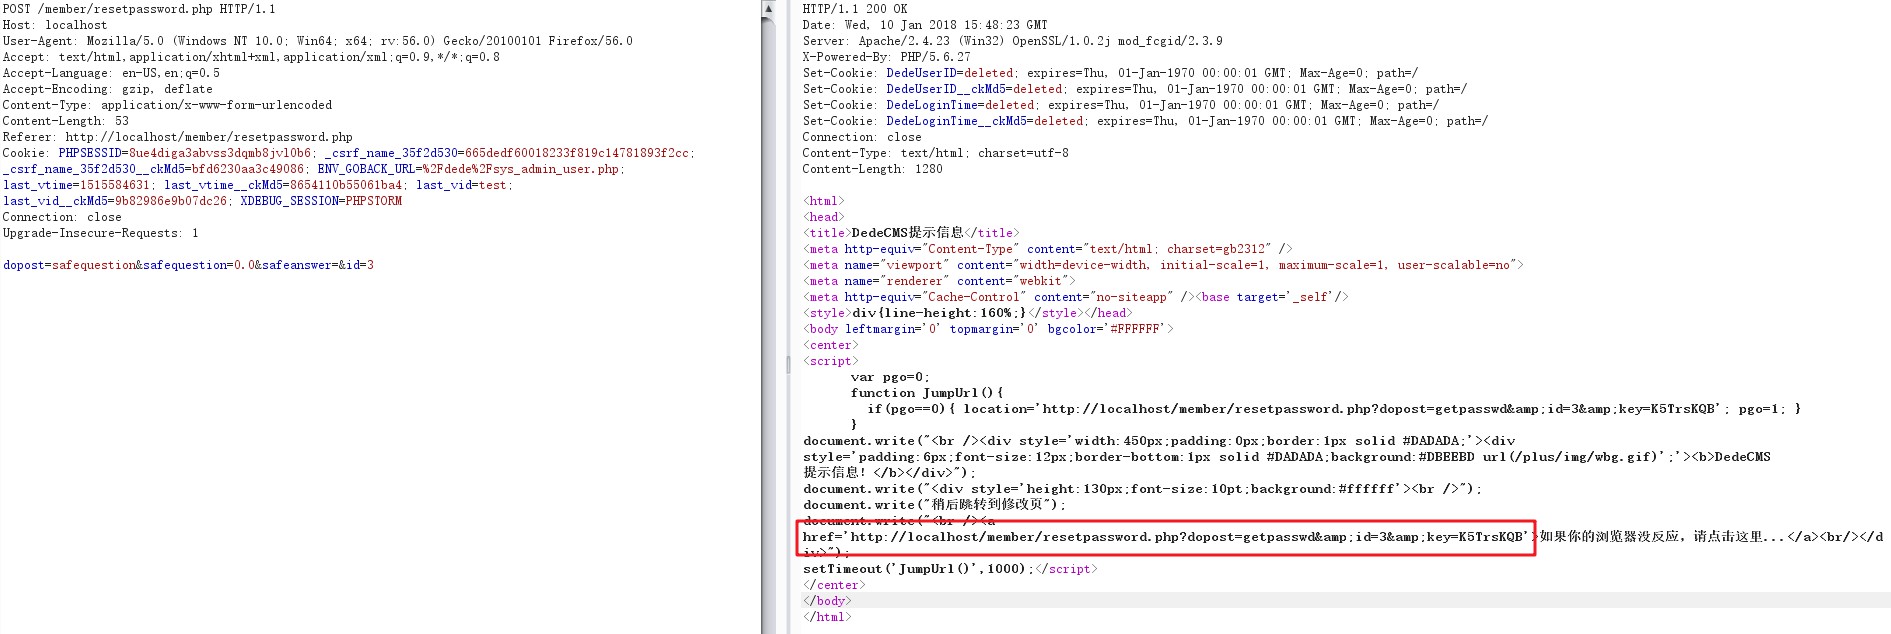Click document.write 稍后跳转到修改页 line
This screenshot has width=1891, height=634.
pos(935,505)
